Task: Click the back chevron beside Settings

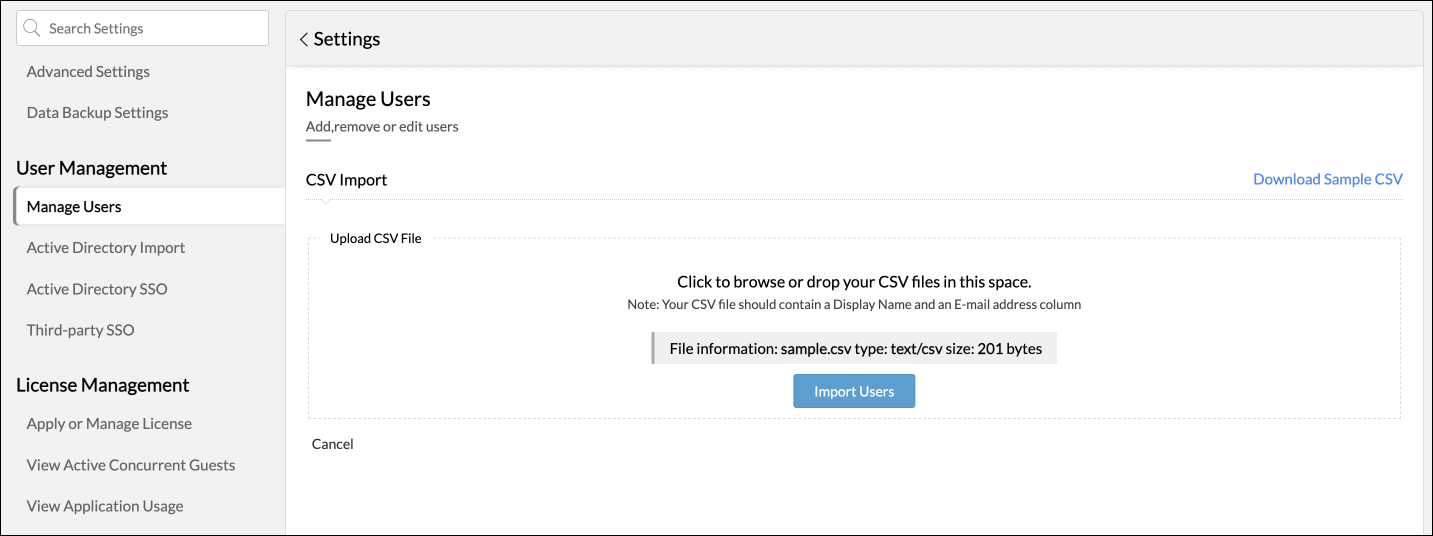Action: point(303,40)
